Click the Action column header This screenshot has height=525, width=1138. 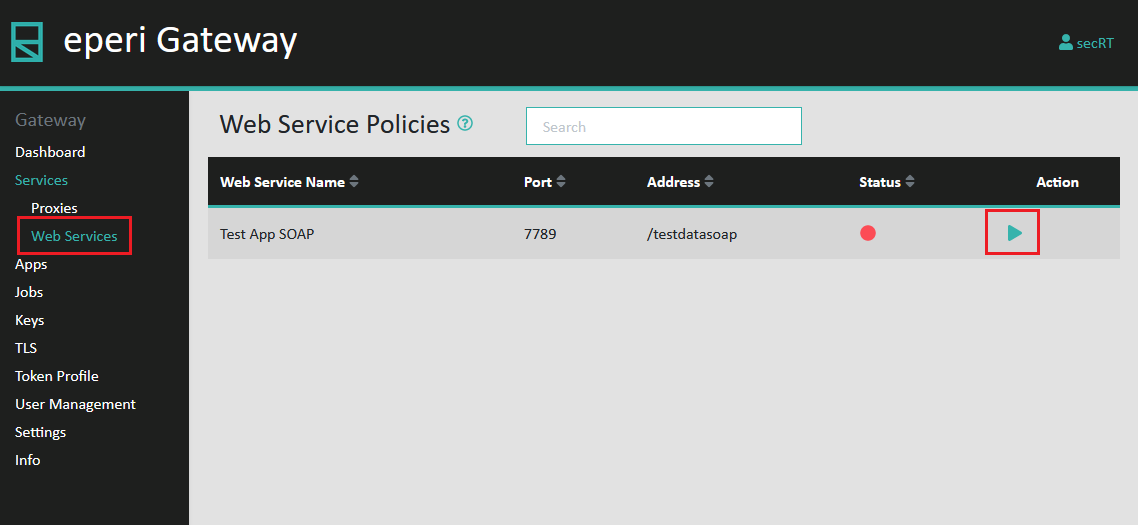click(1057, 182)
